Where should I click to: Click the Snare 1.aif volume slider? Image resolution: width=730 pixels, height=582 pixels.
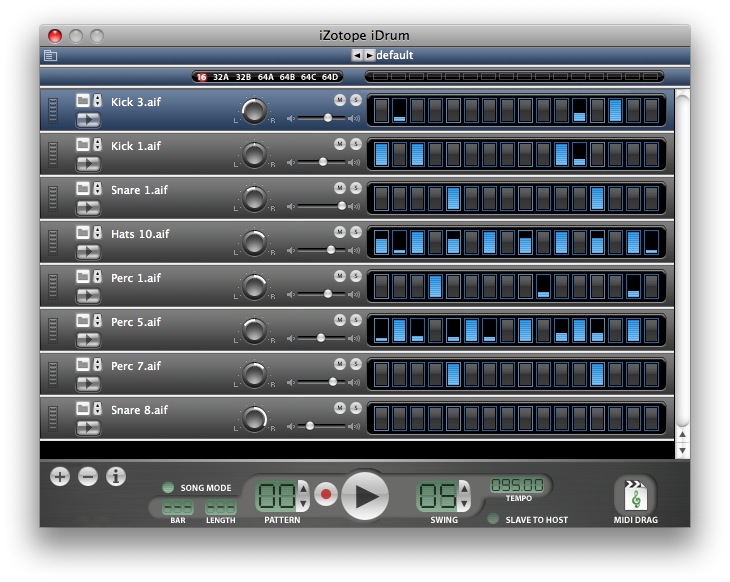[322, 206]
